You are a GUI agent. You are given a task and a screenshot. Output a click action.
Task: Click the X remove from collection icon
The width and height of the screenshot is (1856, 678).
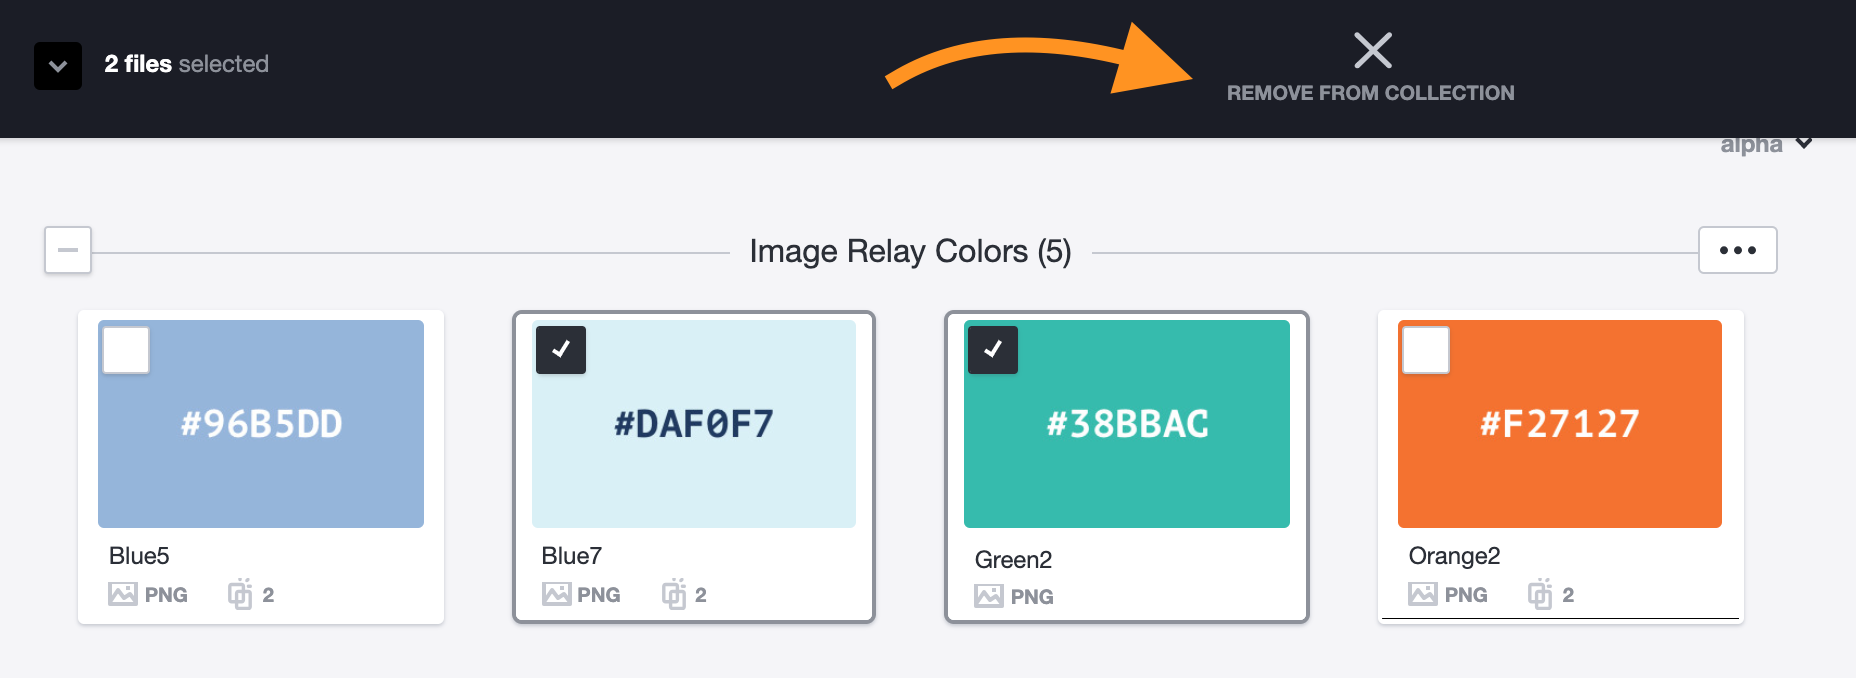pyautogui.click(x=1372, y=50)
